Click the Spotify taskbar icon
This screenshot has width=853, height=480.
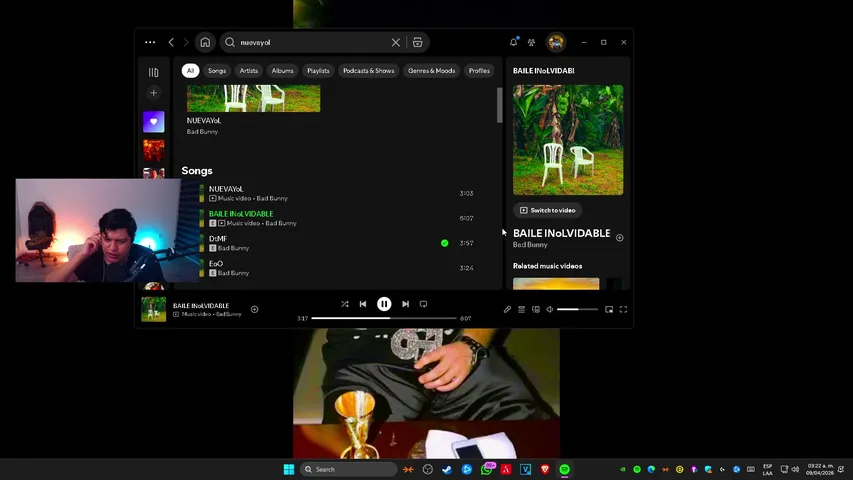(565, 469)
